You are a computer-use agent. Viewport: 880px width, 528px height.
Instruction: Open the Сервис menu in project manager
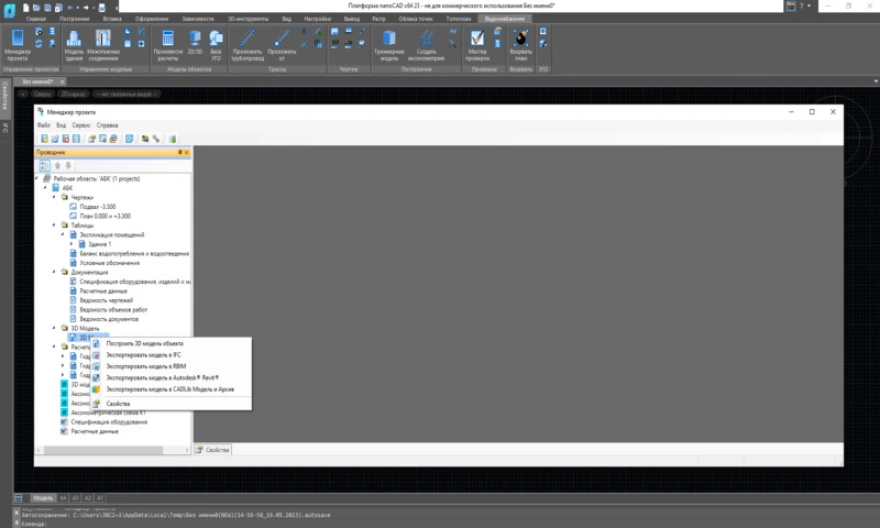click(x=80, y=125)
